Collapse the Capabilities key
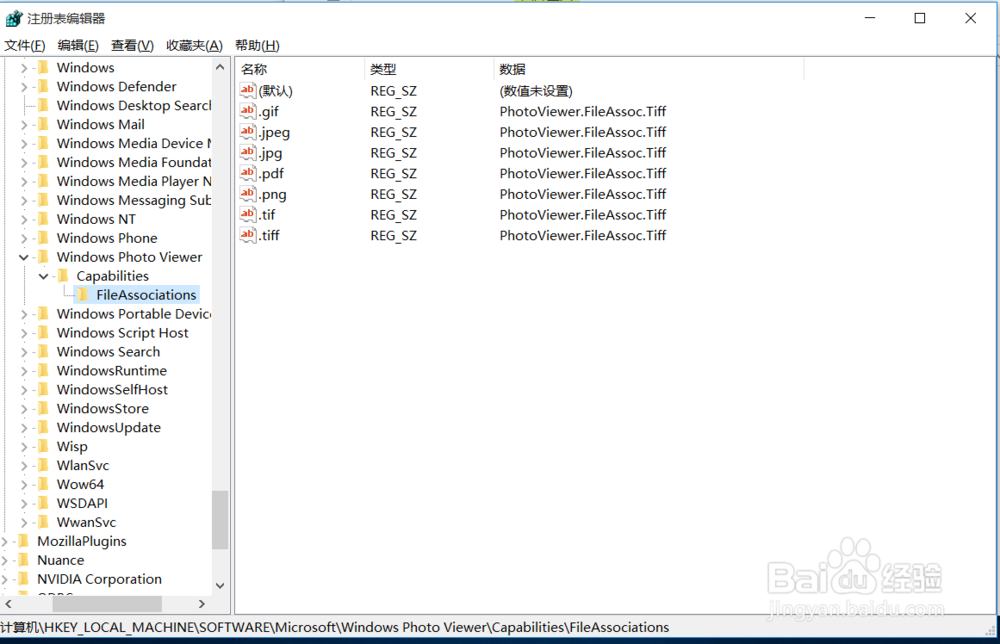The image size is (1000, 644). (42, 275)
